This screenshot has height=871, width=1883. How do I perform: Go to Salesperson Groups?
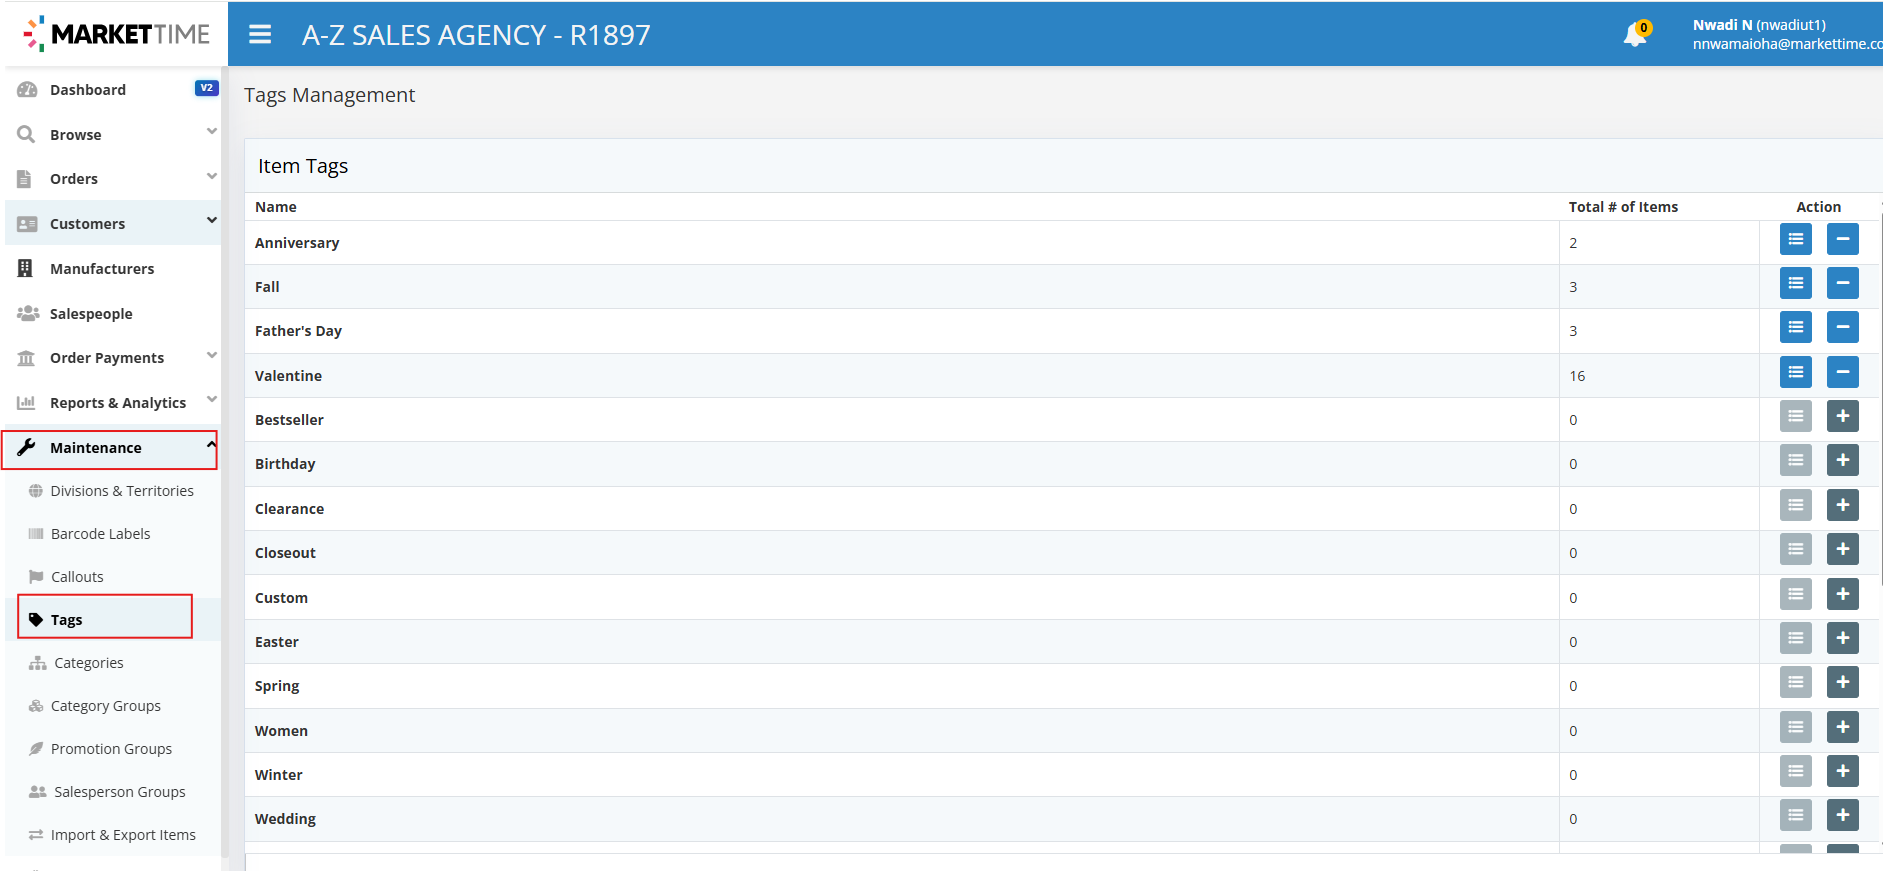[119, 792]
